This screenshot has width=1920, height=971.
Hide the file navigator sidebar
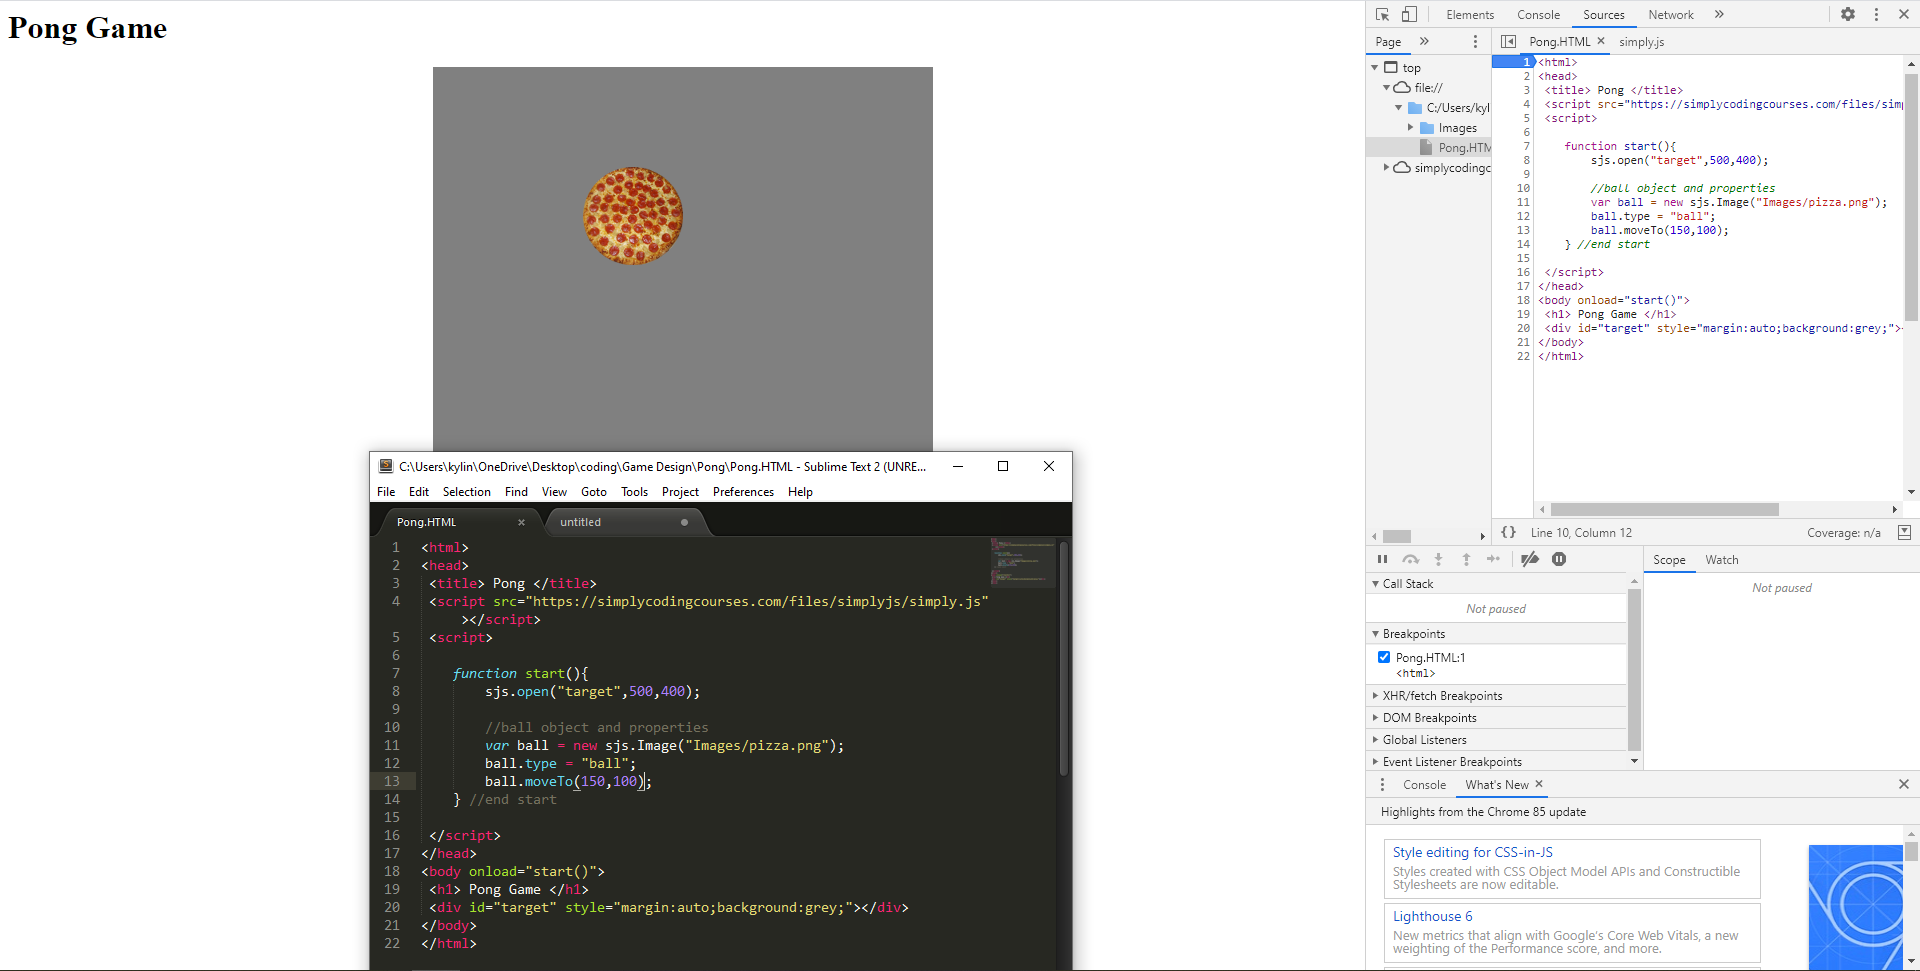click(1508, 41)
